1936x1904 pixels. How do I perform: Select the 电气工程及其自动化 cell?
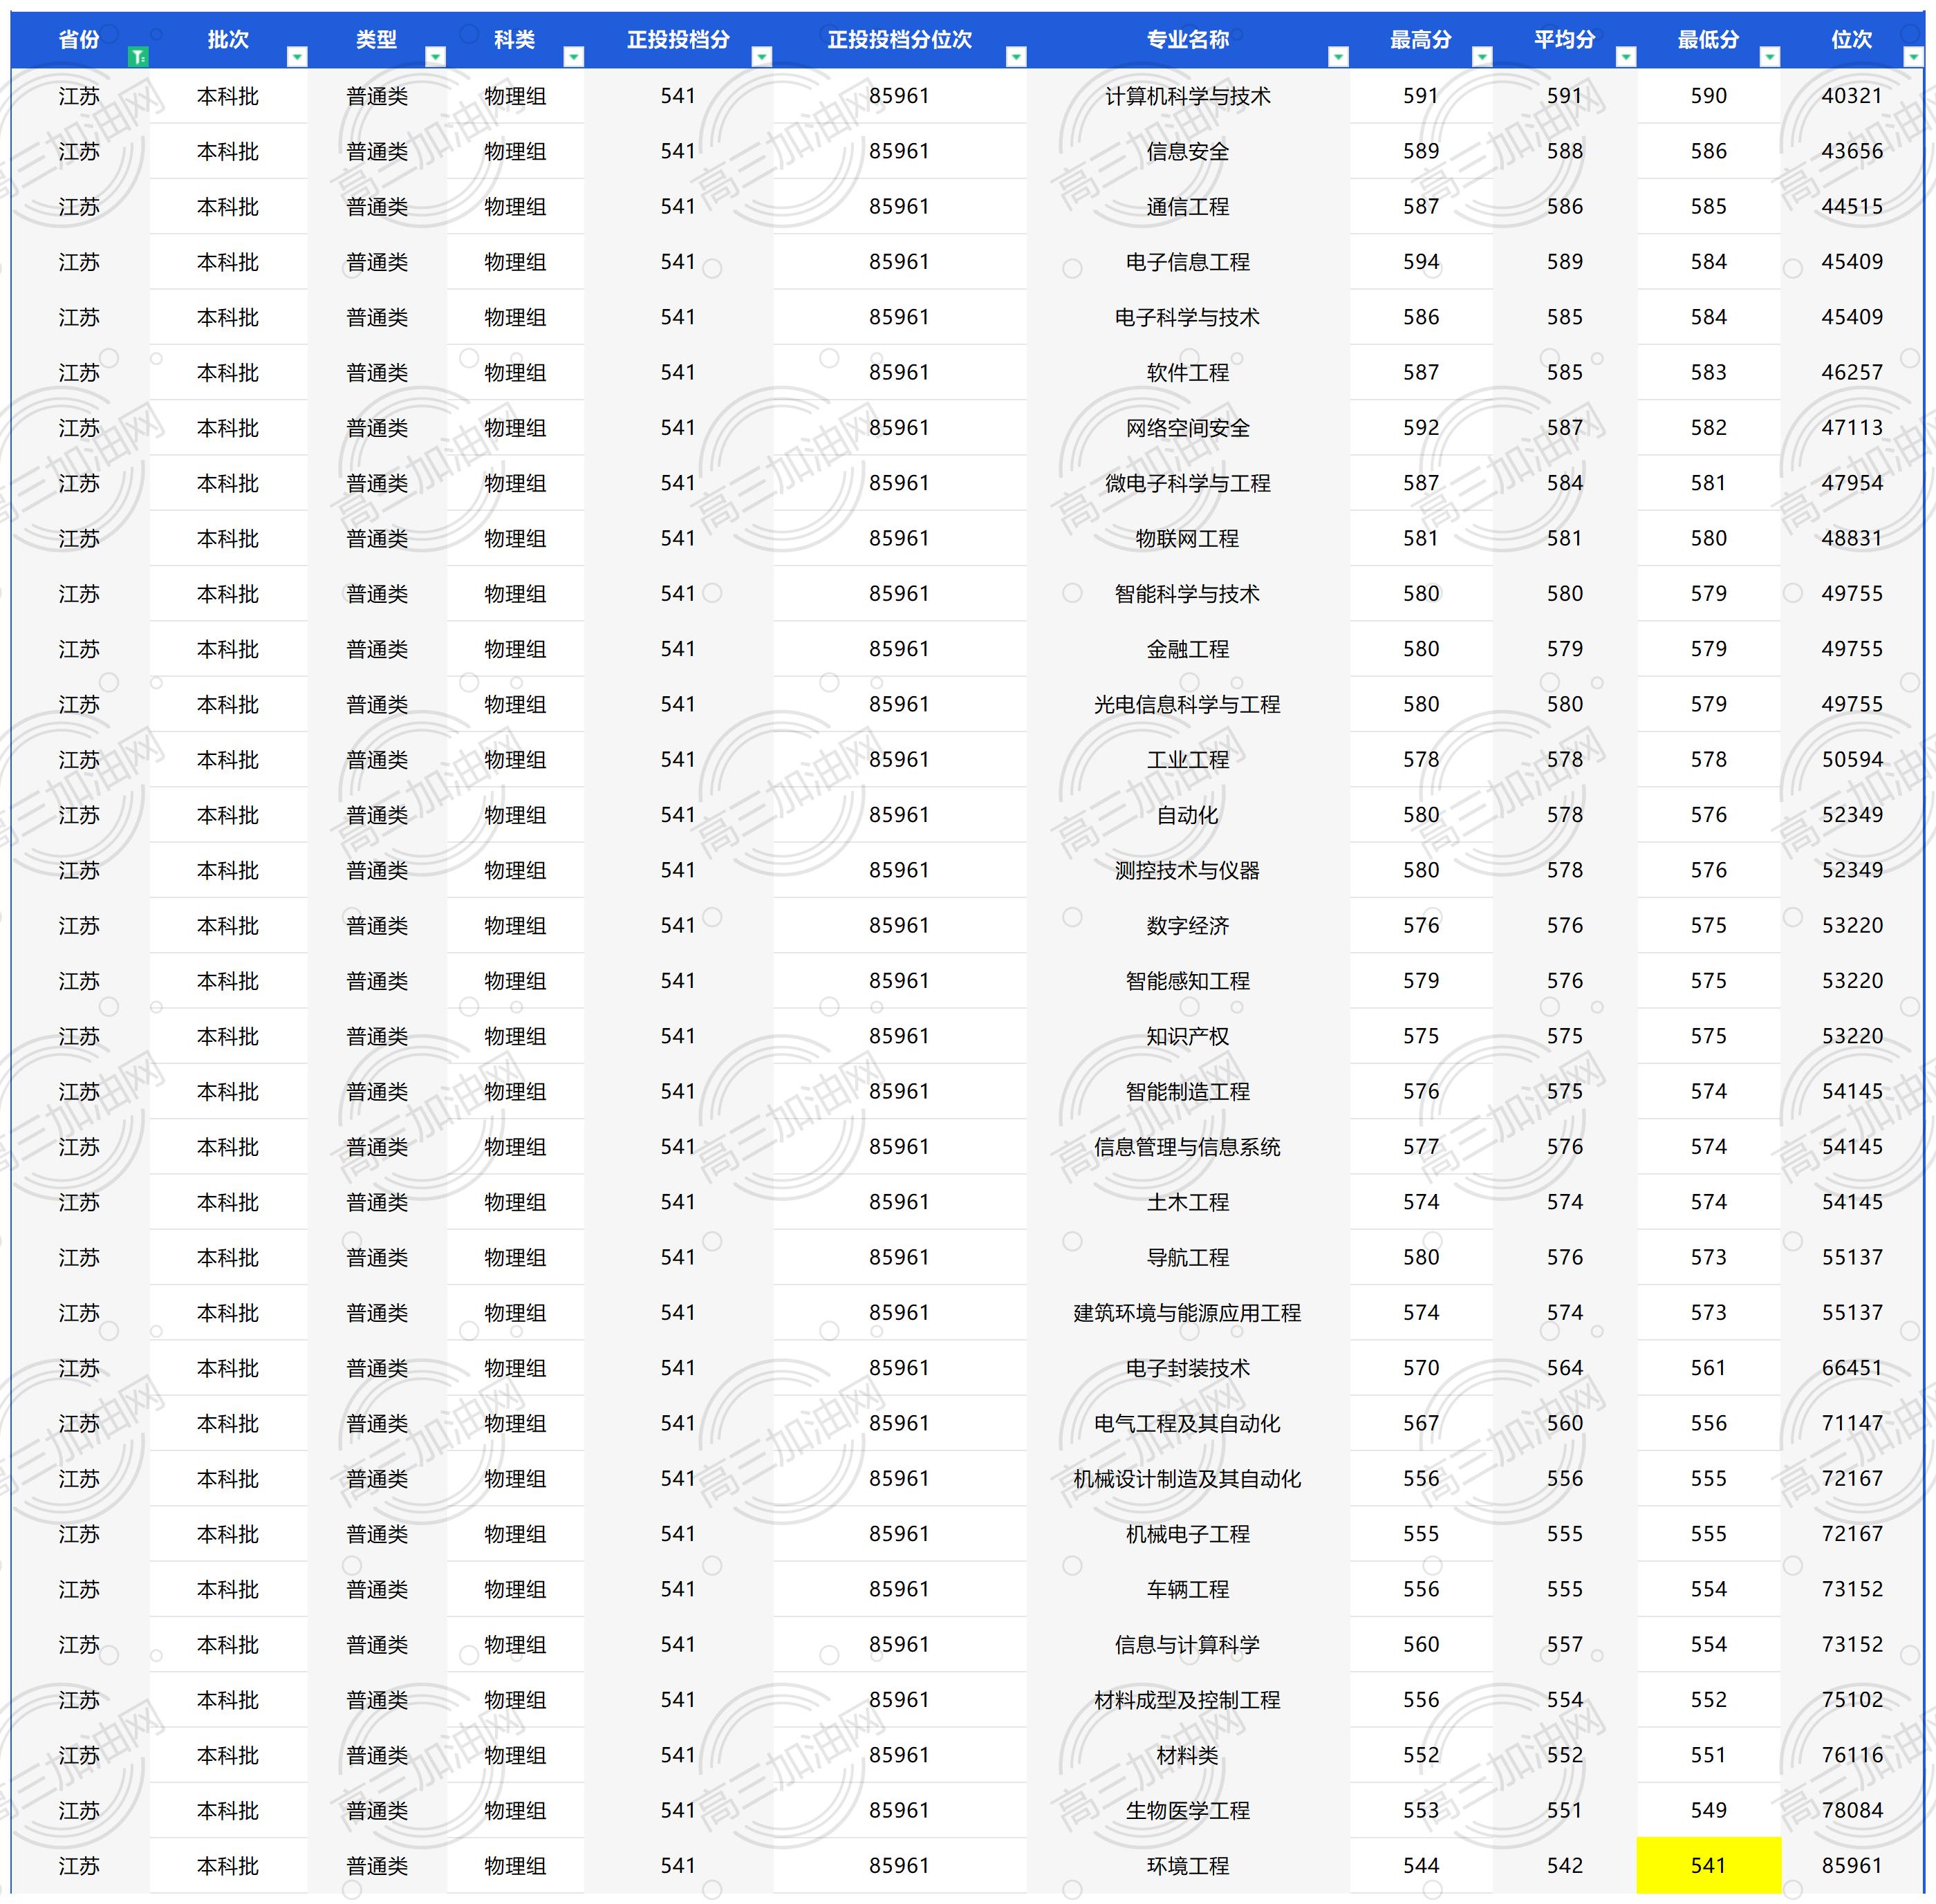click(x=1188, y=1424)
